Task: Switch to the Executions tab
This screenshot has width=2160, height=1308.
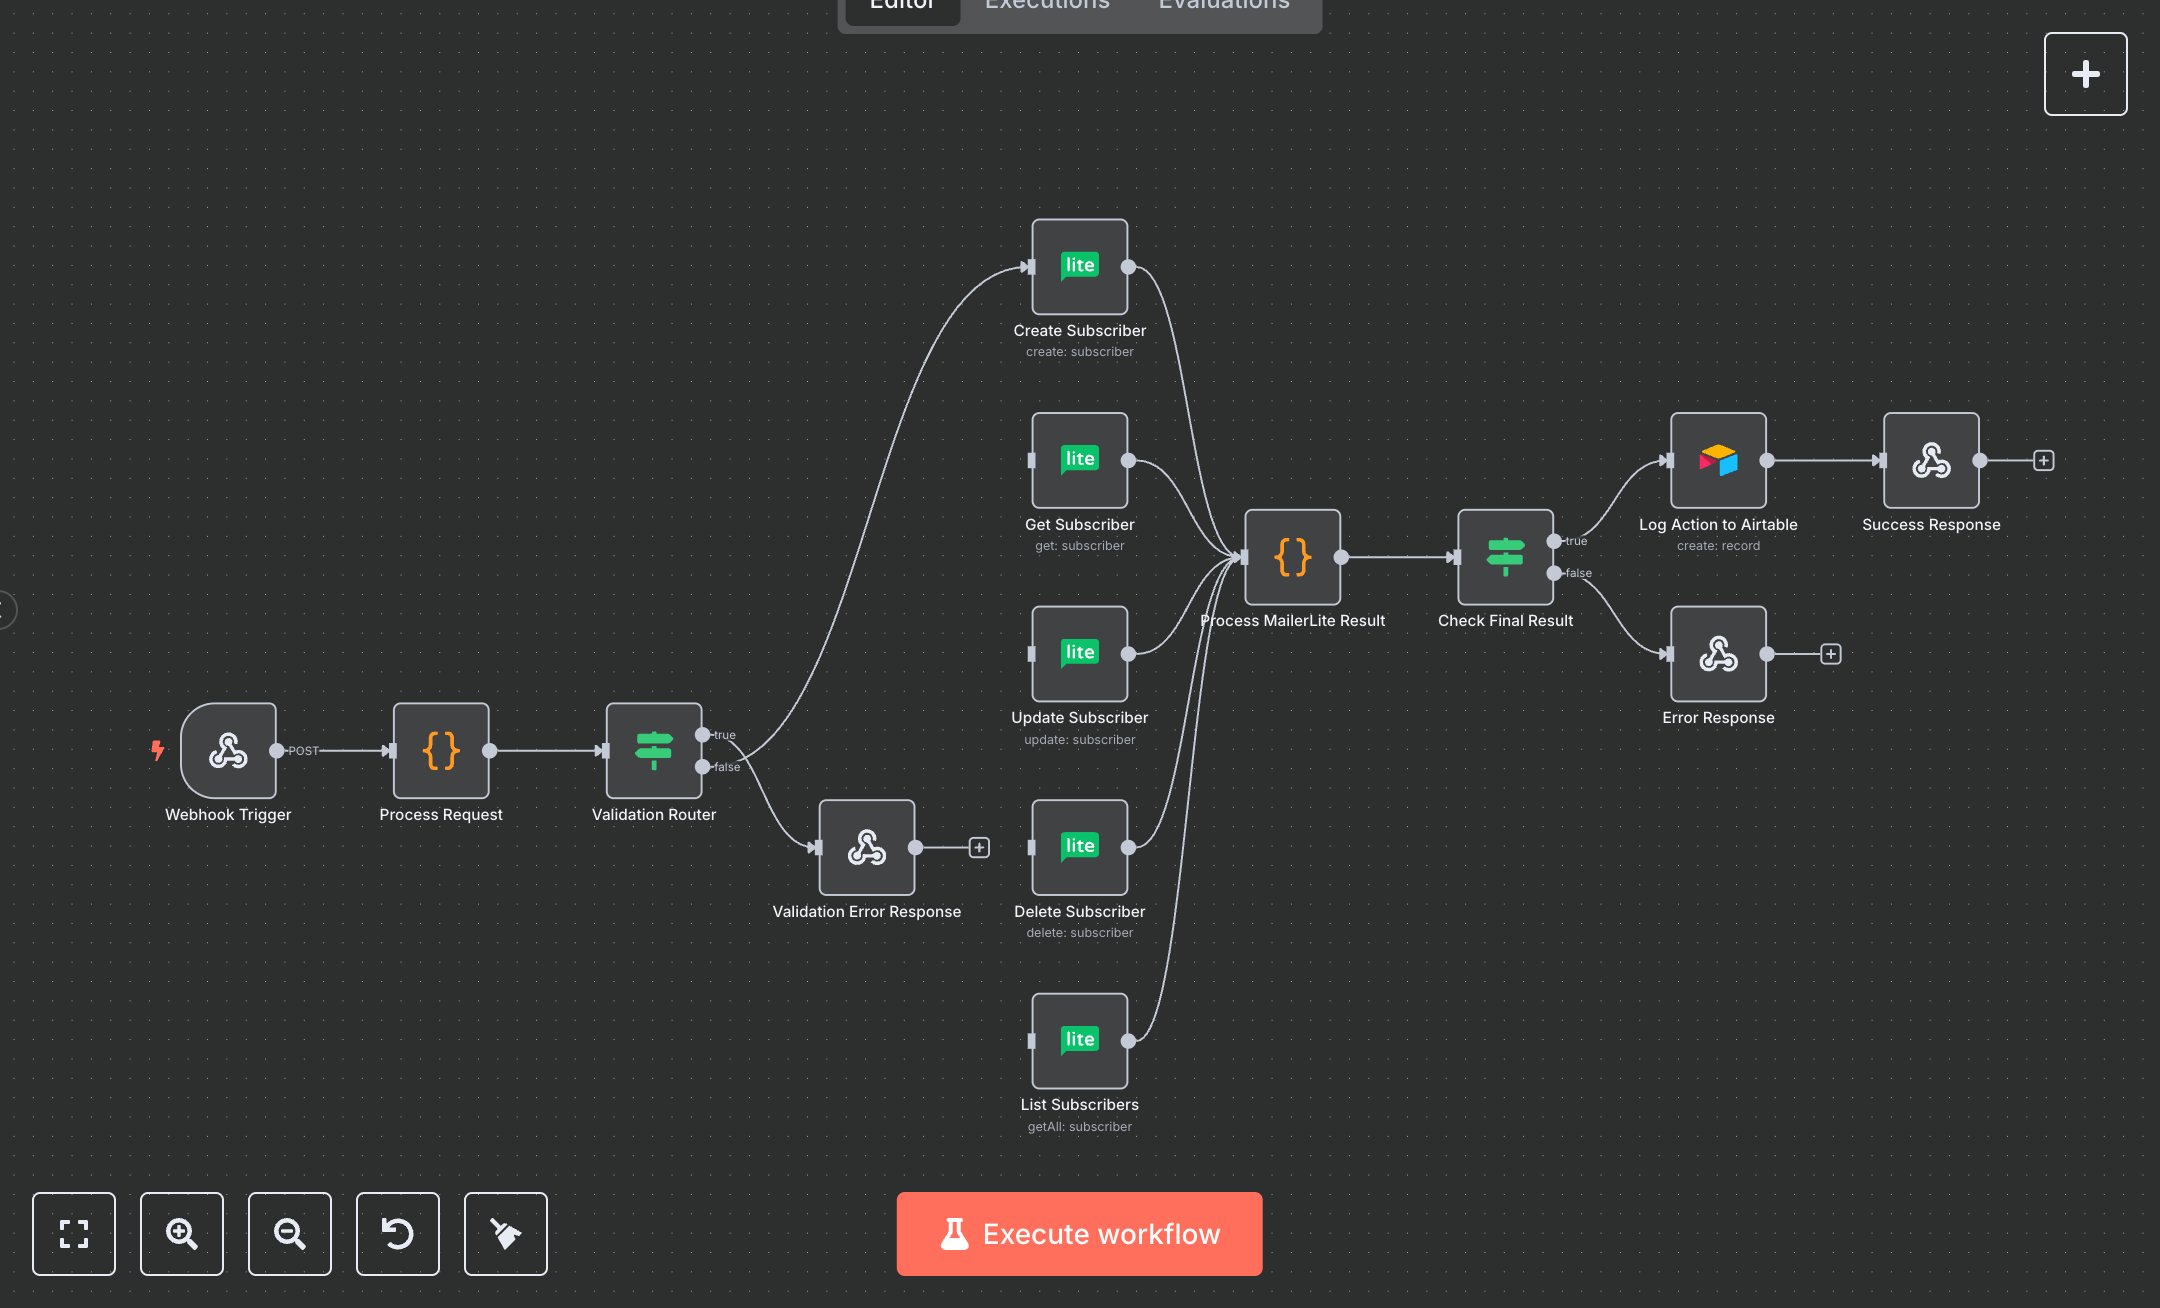Action: 1046,8
